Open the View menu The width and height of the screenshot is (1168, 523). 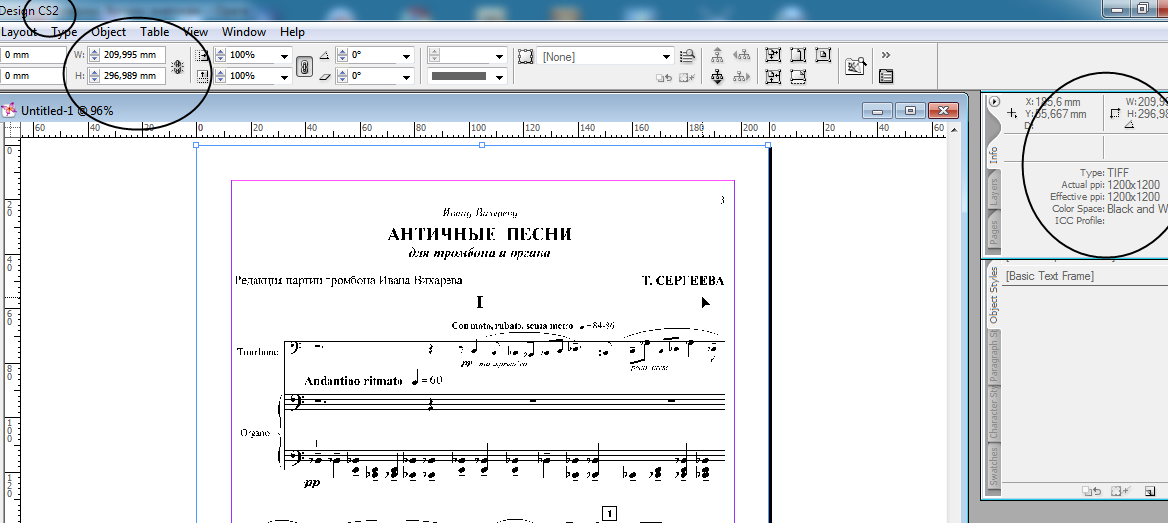[x=196, y=32]
